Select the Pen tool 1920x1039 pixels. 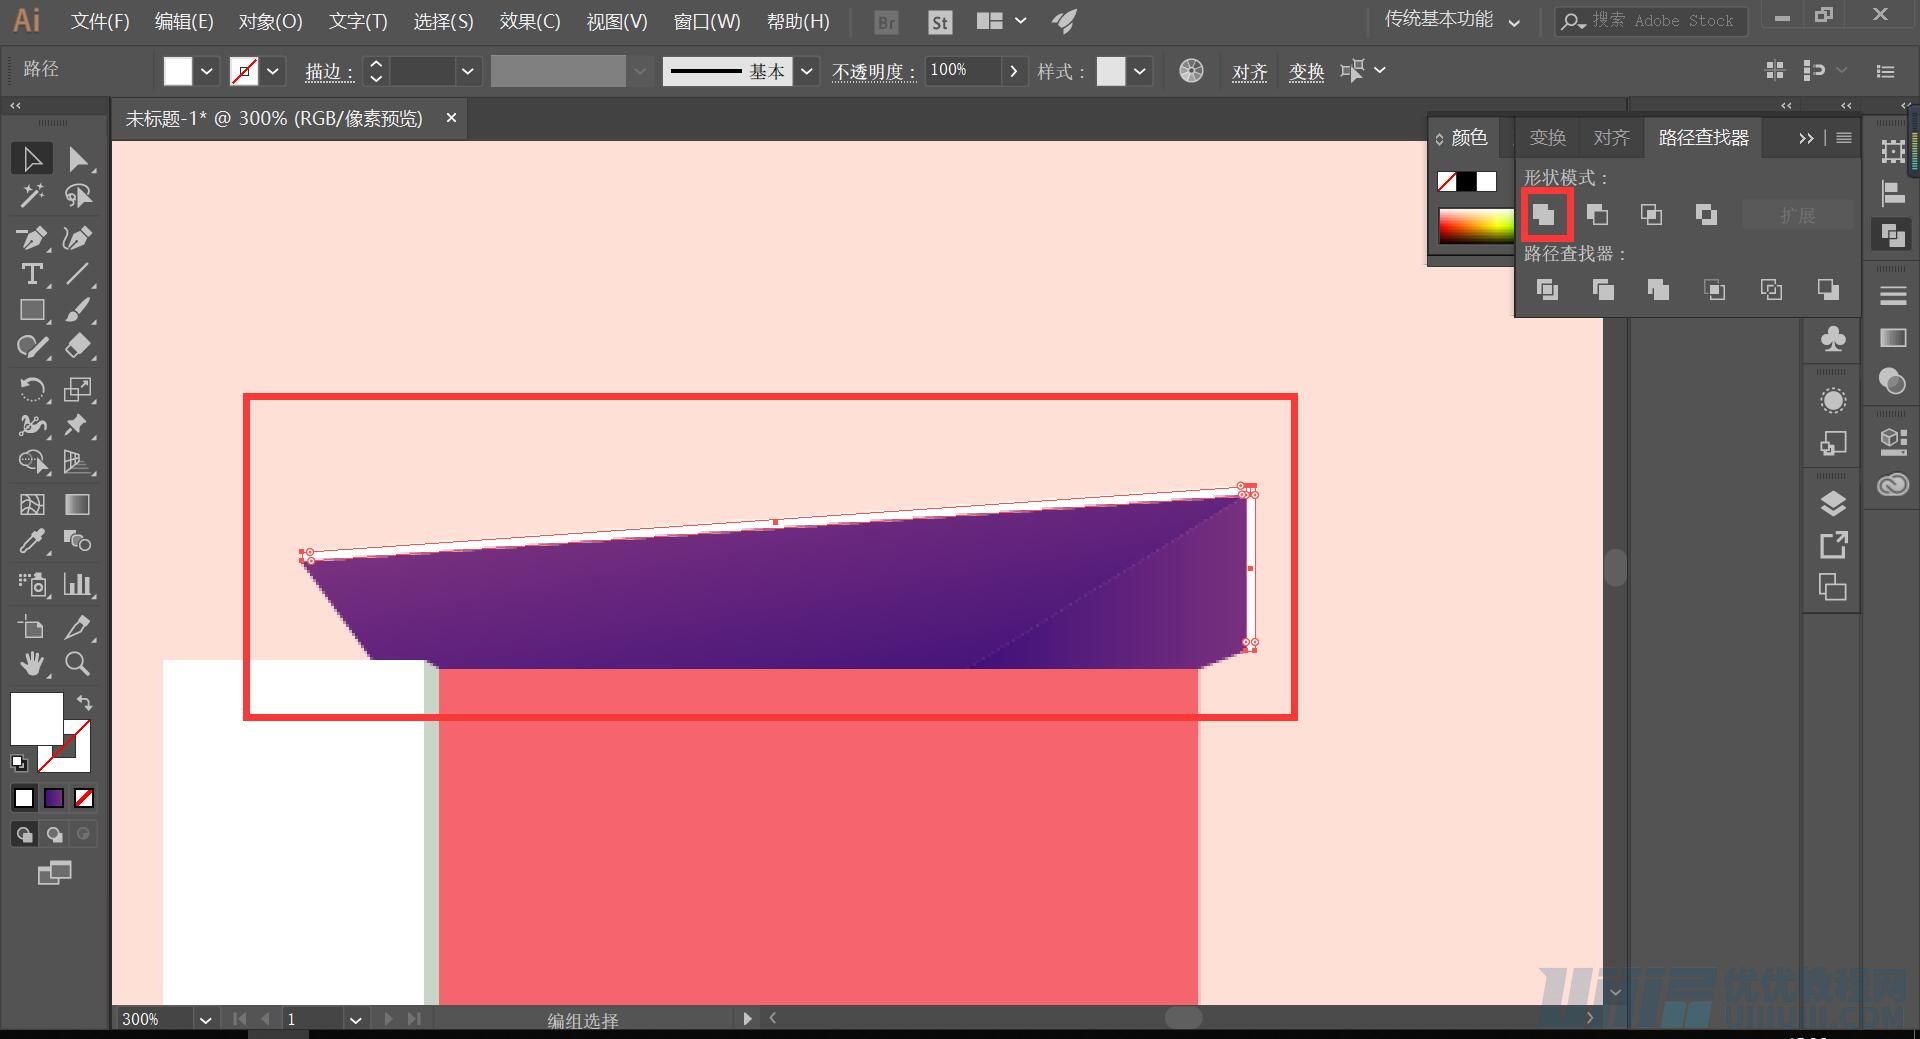[31, 240]
